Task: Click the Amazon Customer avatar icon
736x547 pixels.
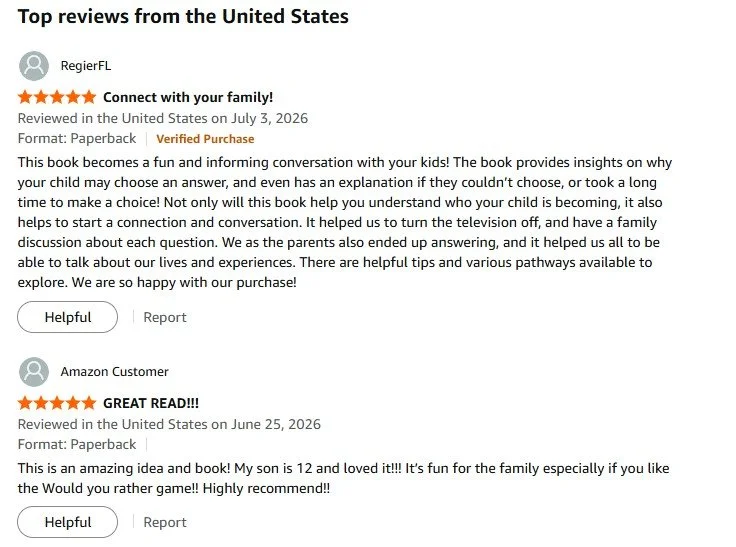Action: pyautogui.click(x=34, y=372)
